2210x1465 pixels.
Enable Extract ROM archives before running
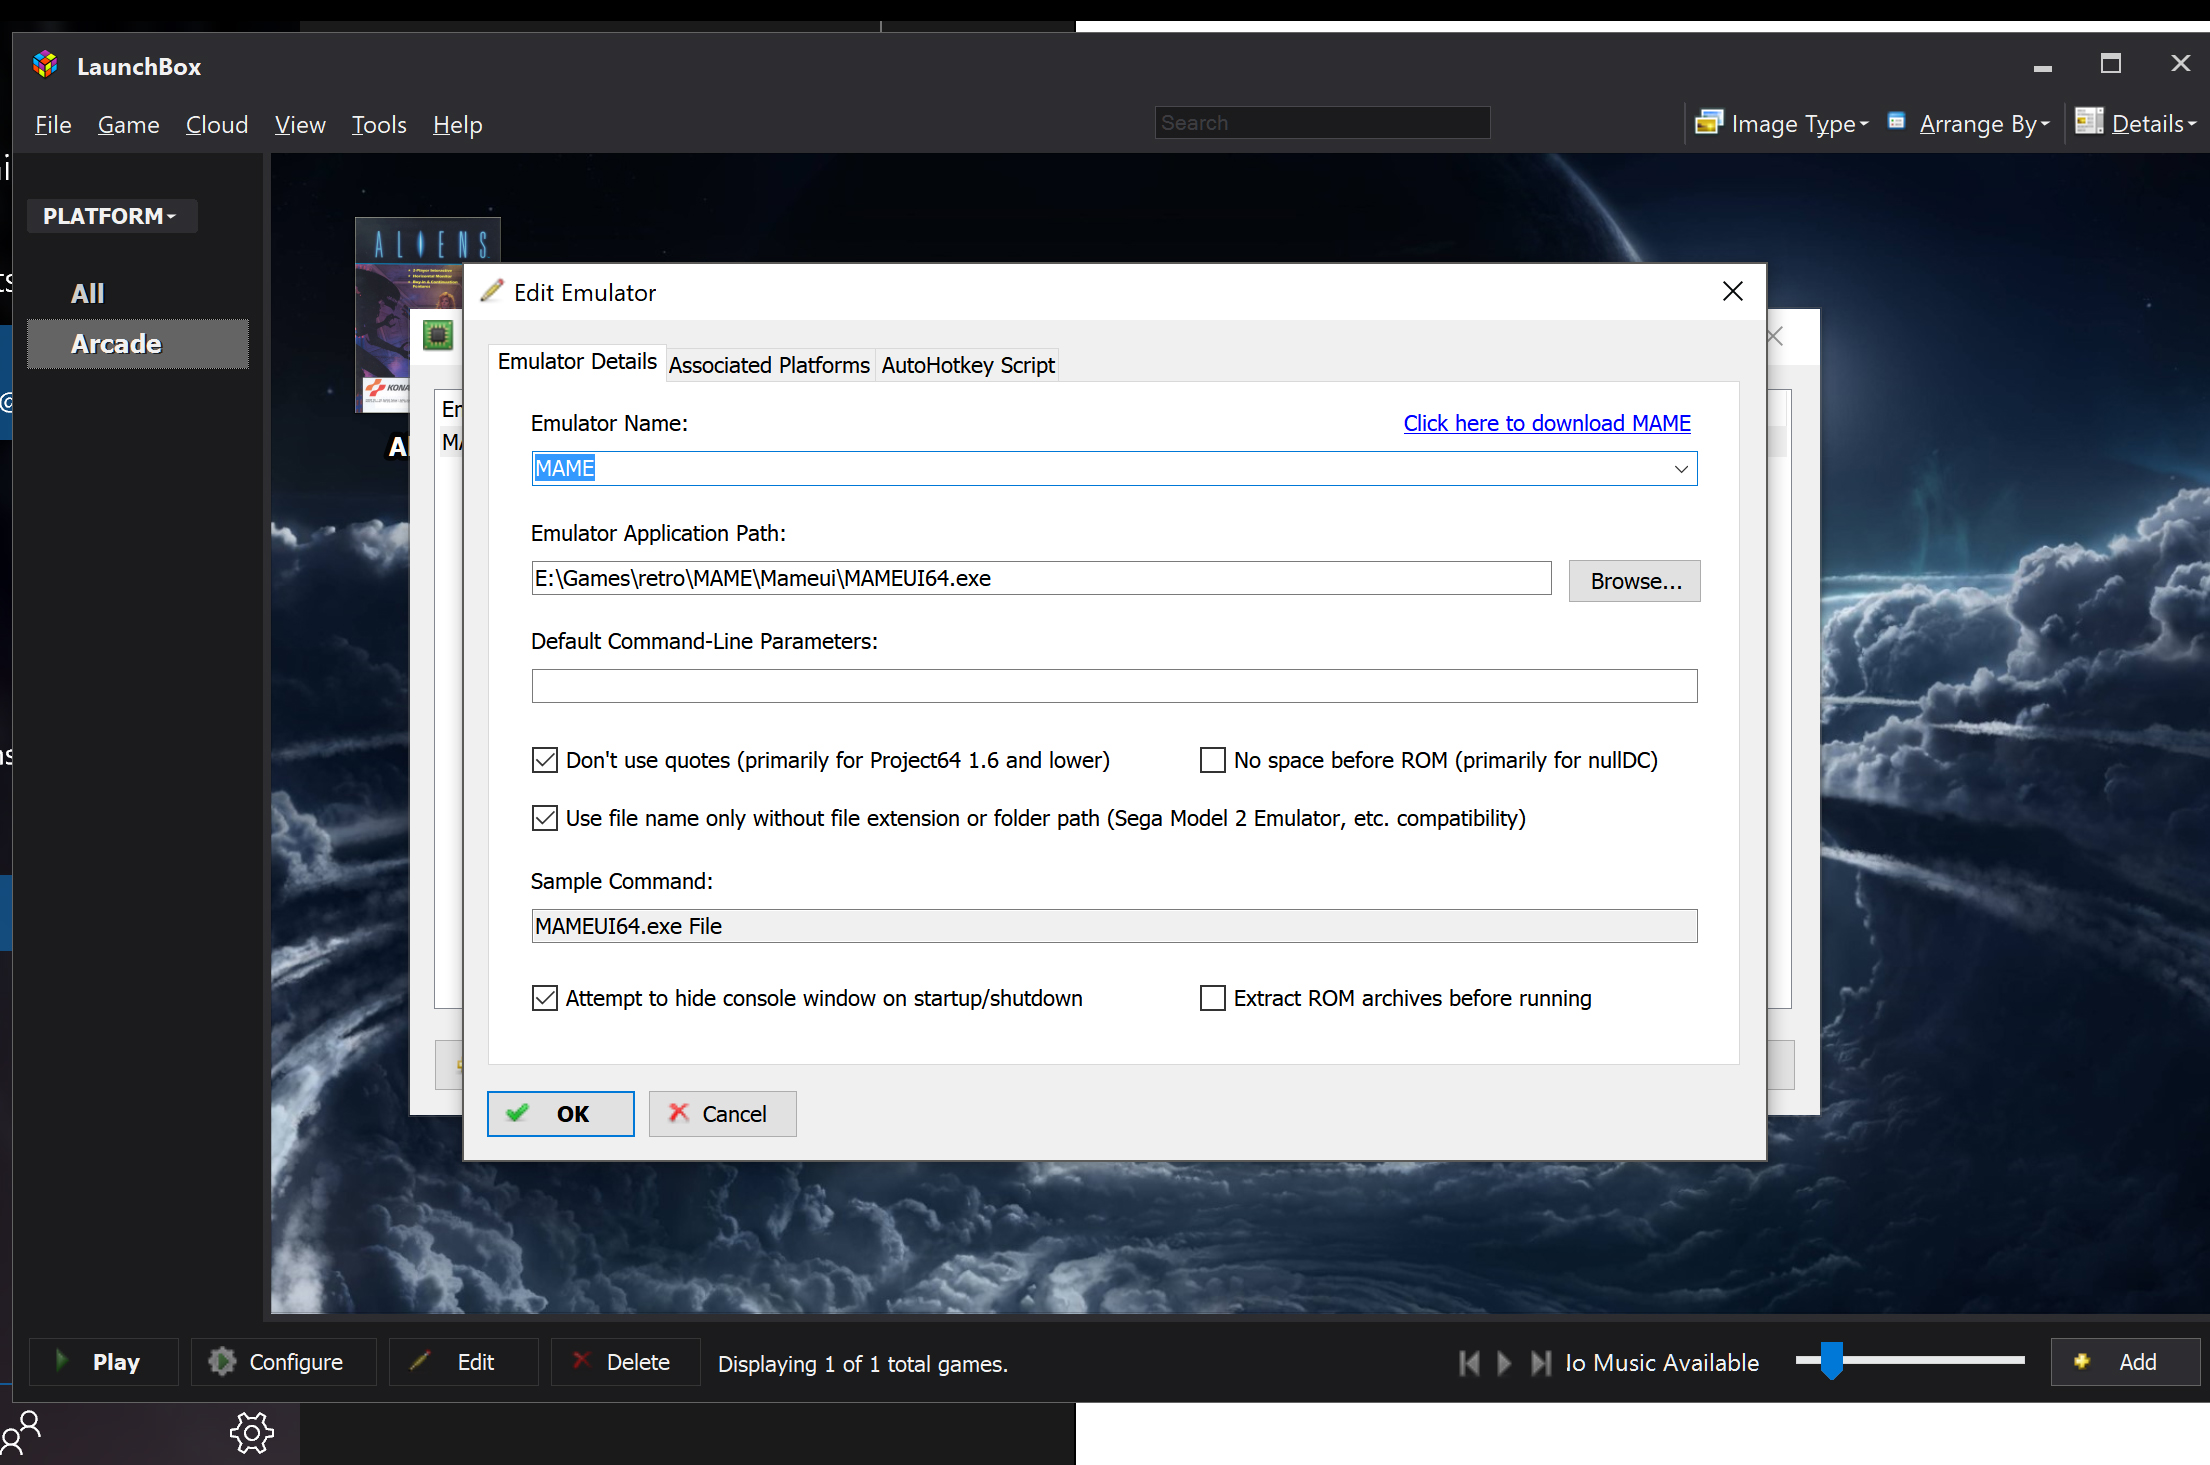pyautogui.click(x=1213, y=999)
